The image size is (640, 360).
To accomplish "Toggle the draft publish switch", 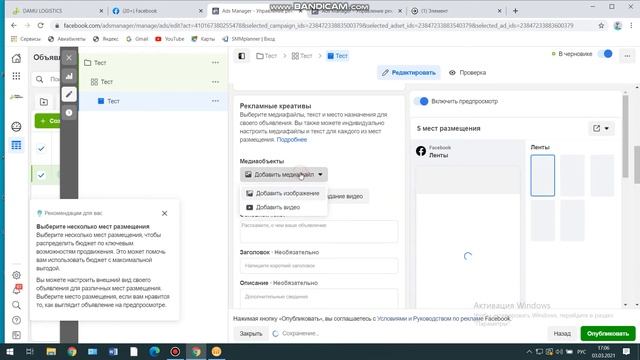I will click(x=605, y=54).
